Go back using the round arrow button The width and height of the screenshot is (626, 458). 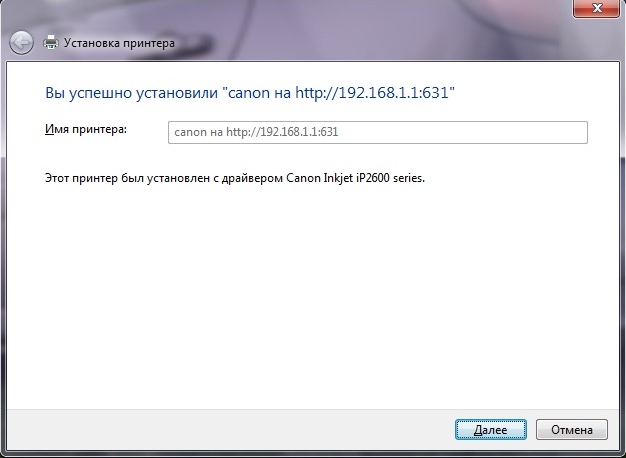pos(21,42)
